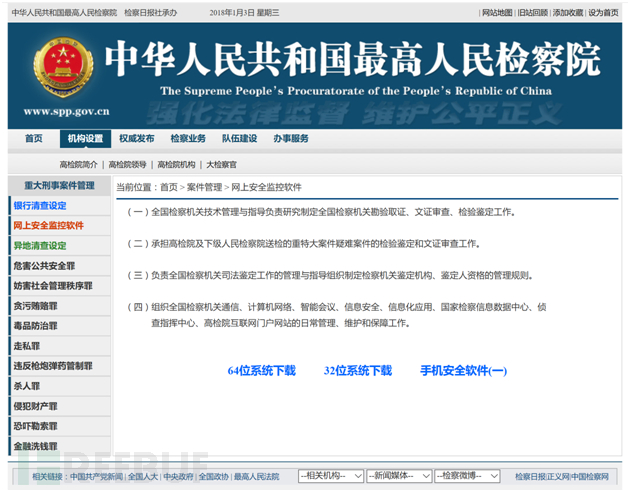Image resolution: width=630 pixels, height=492 pixels.
Task: Click the 64位系统下载 download link
Action: (262, 370)
